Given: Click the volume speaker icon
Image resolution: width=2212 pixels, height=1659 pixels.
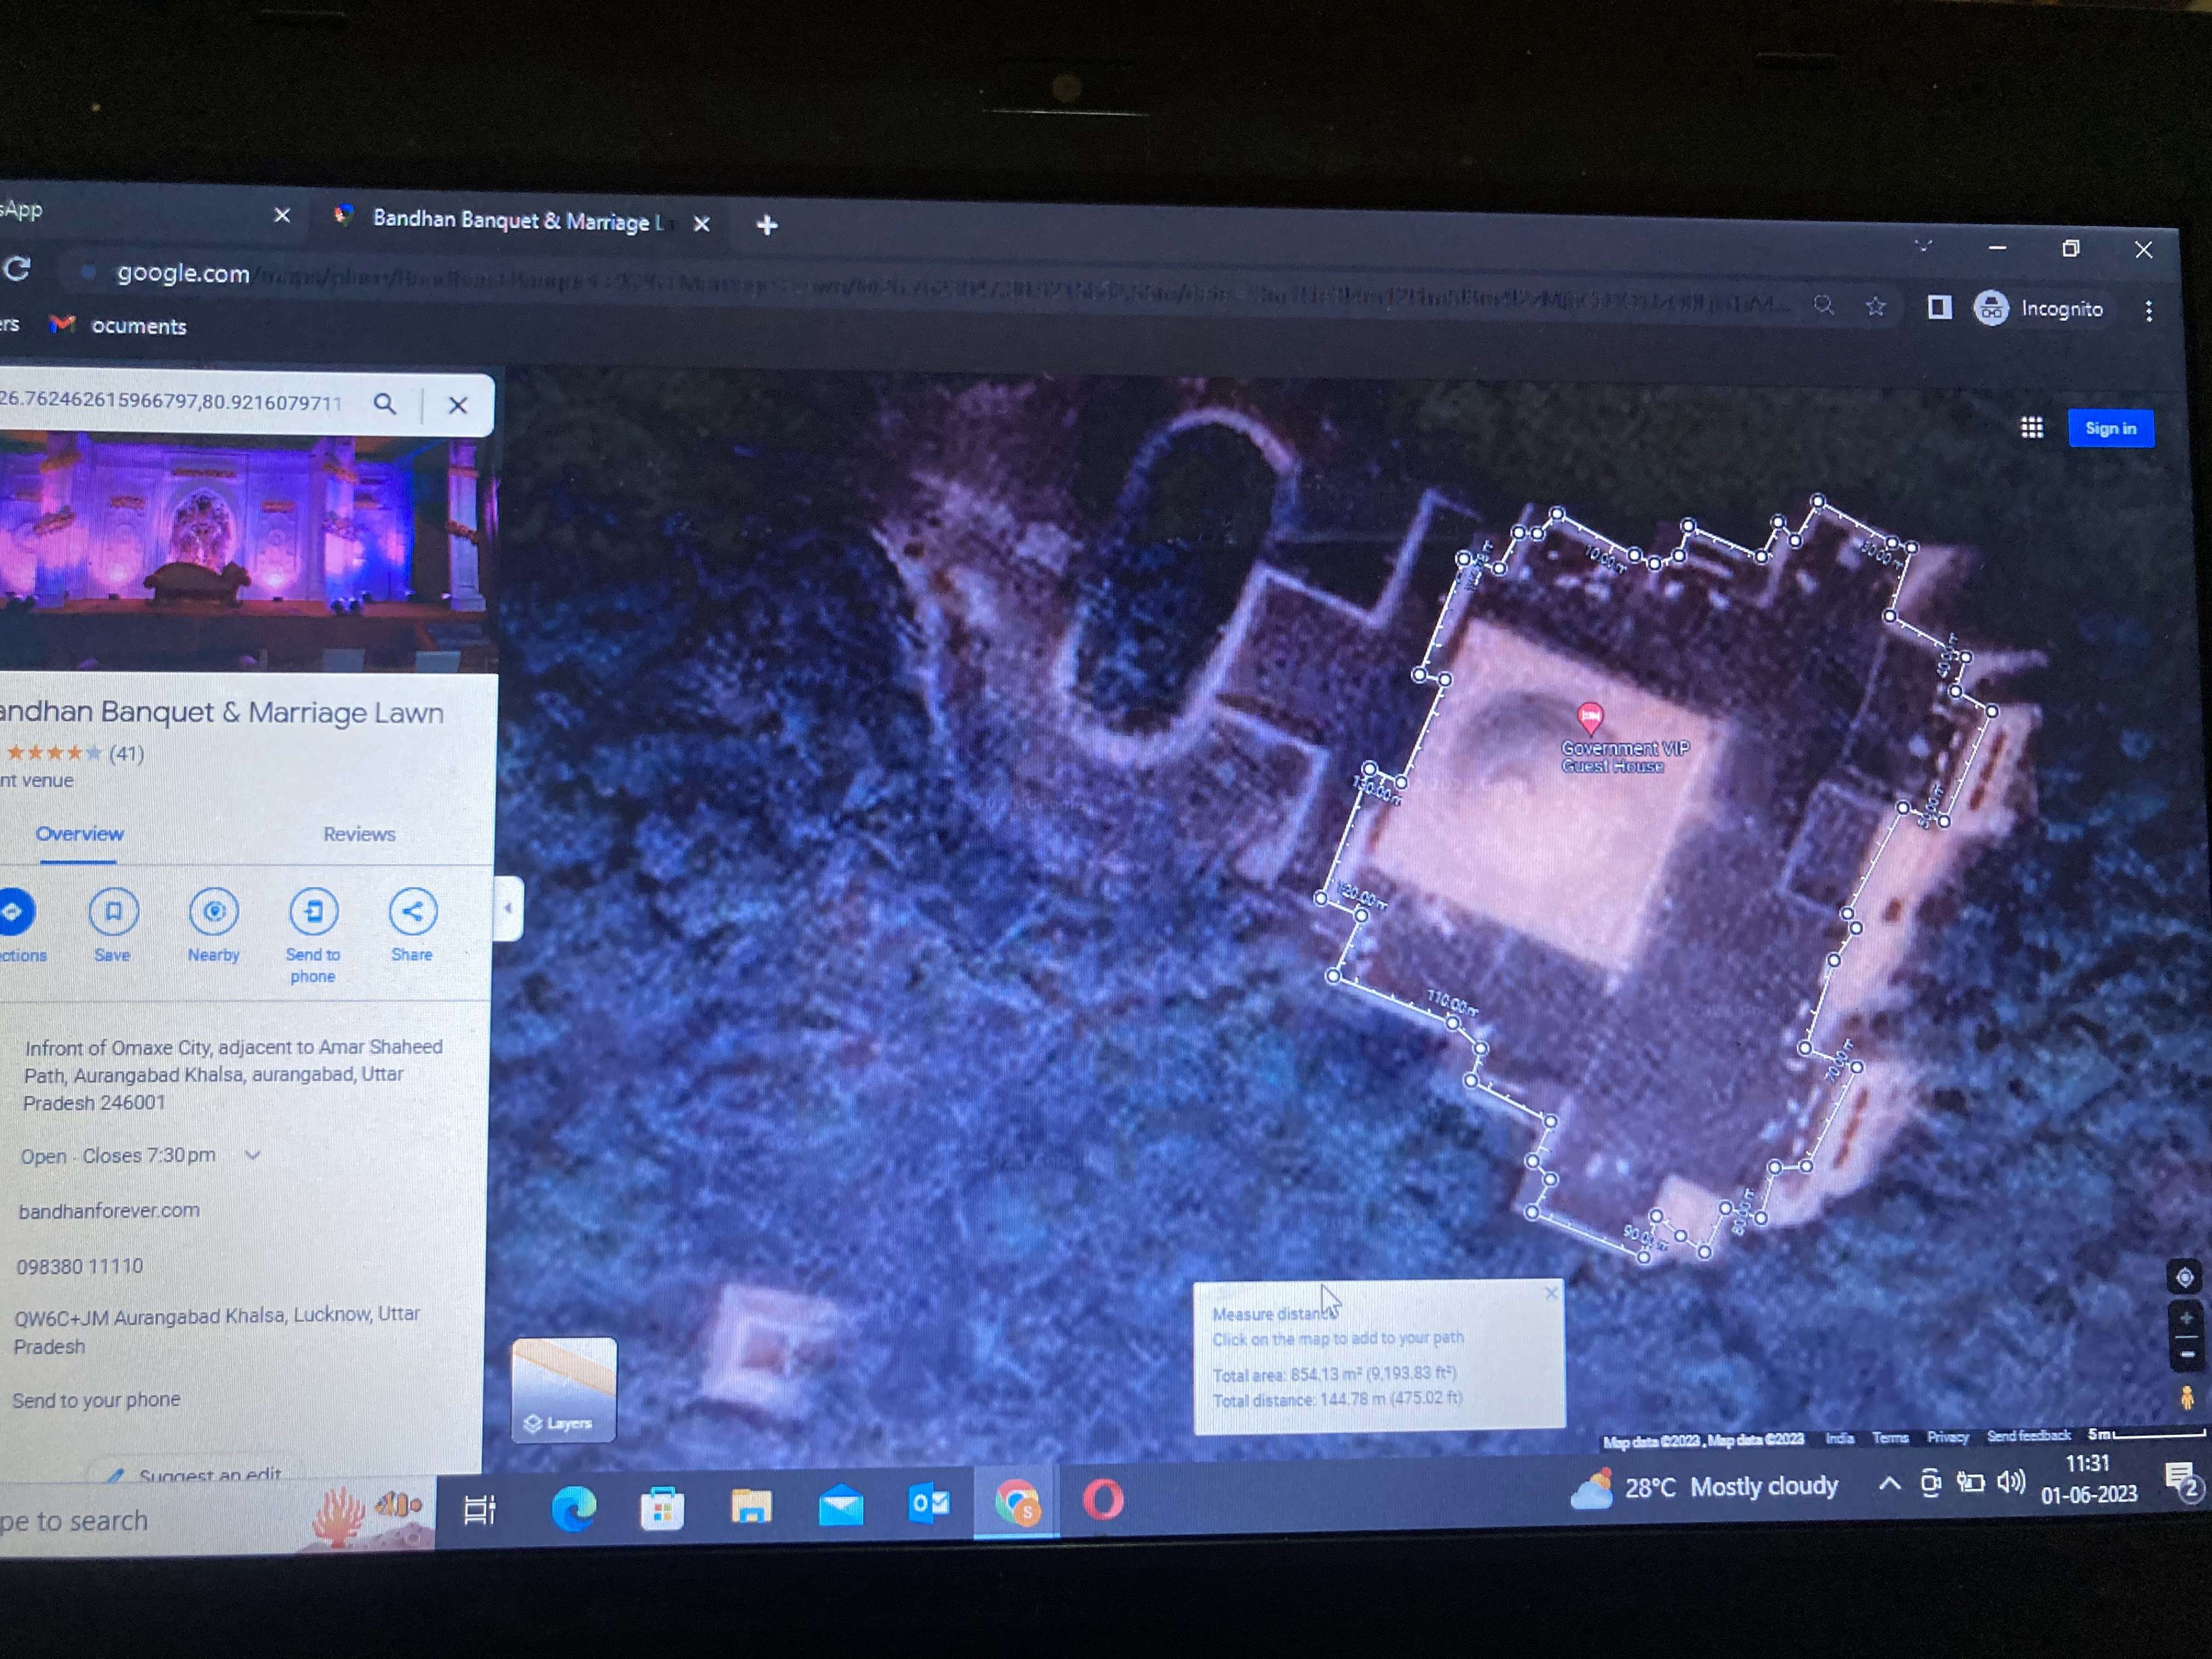Looking at the screenshot, I should tap(2010, 1482).
